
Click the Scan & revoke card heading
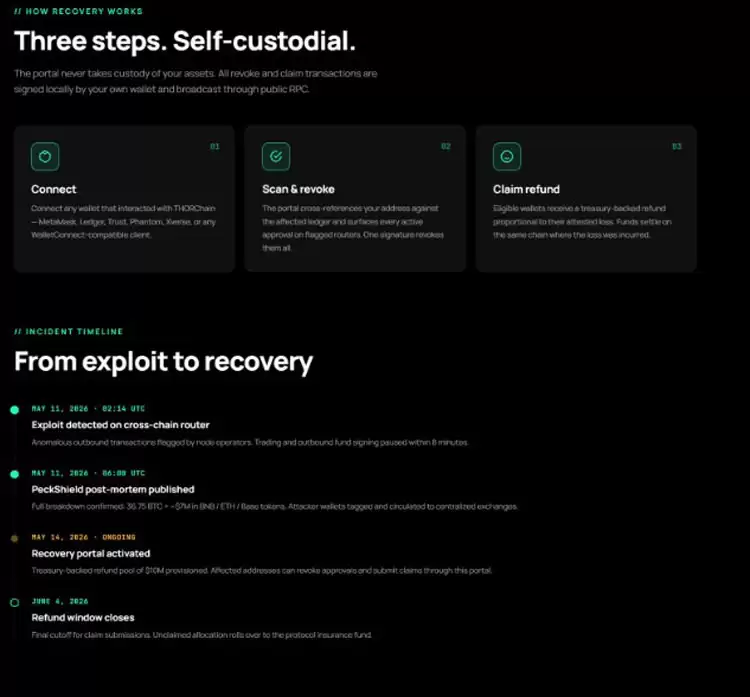(298, 189)
